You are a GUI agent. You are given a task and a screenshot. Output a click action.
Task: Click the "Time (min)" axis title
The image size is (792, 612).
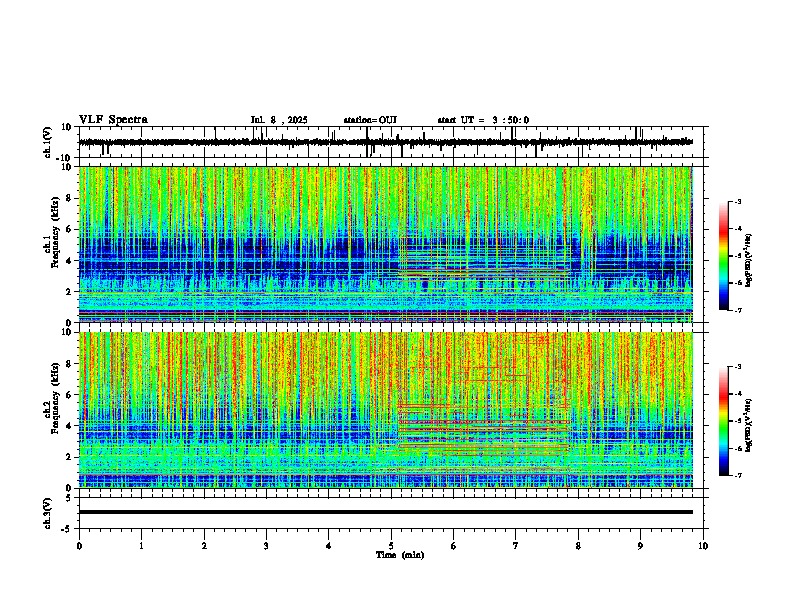400,555
